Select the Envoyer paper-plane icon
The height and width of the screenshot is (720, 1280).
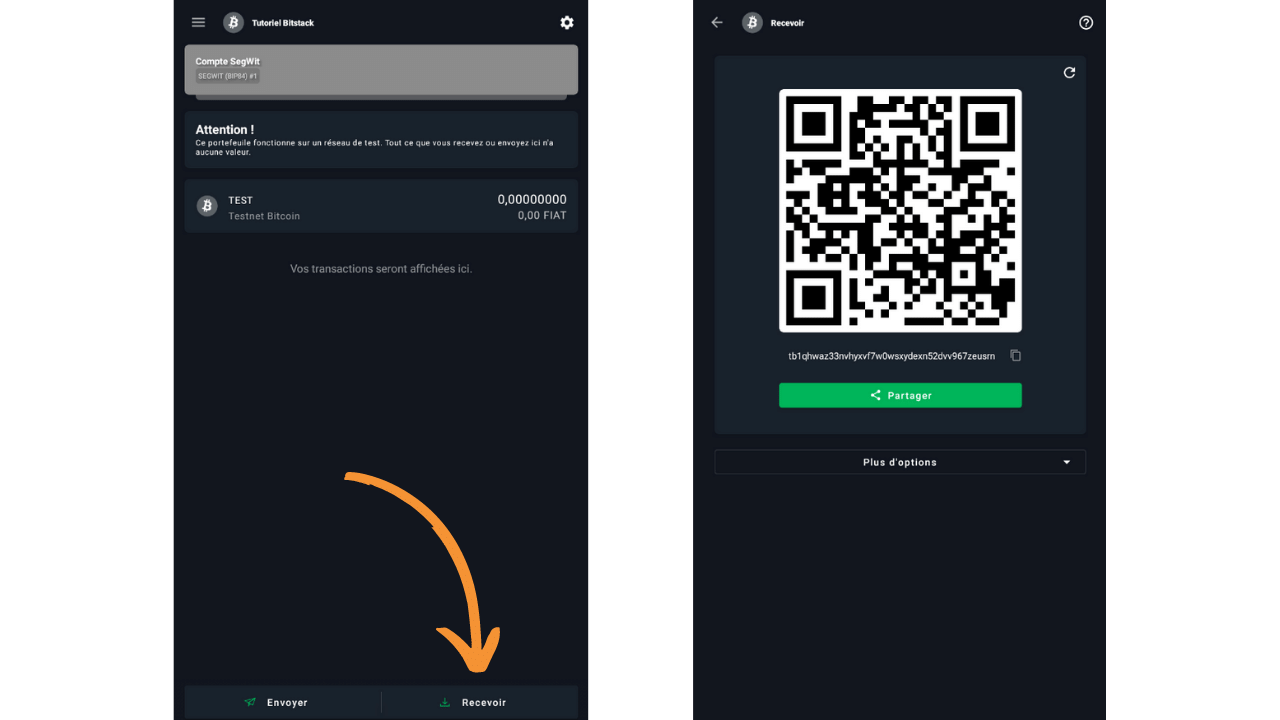(249, 702)
